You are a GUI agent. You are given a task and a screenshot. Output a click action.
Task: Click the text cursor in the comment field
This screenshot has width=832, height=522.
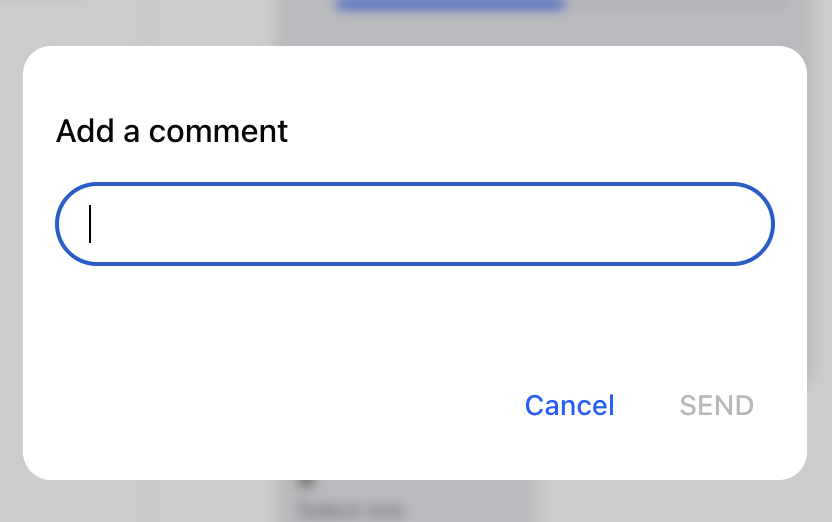point(90,224)
